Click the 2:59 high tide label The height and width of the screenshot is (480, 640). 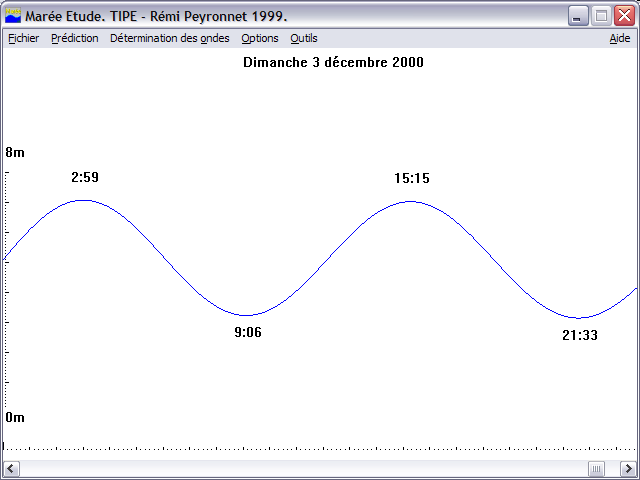point(85,177)
